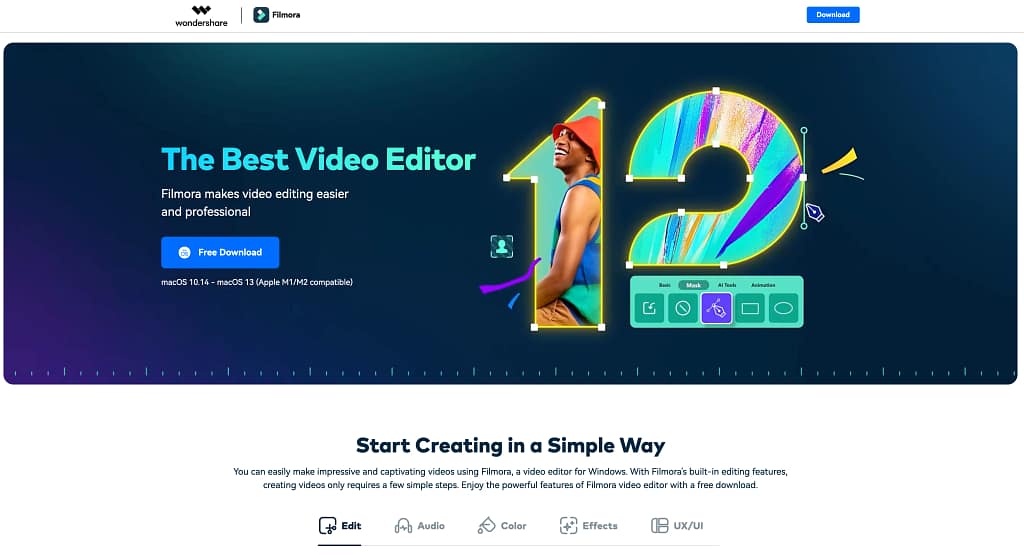Switch to the Animation tab in the hero panel

(x=763, y=285)
